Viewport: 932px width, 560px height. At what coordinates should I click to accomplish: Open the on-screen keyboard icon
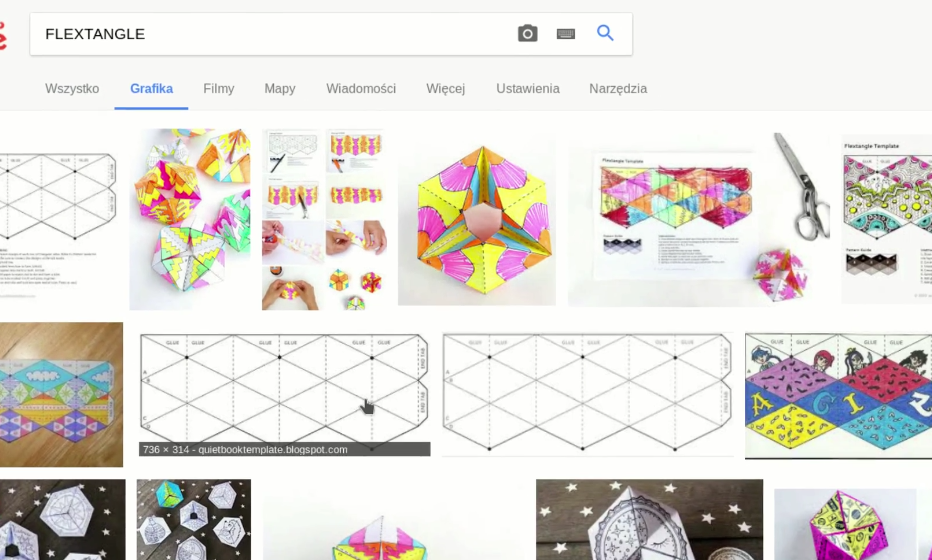565,34
